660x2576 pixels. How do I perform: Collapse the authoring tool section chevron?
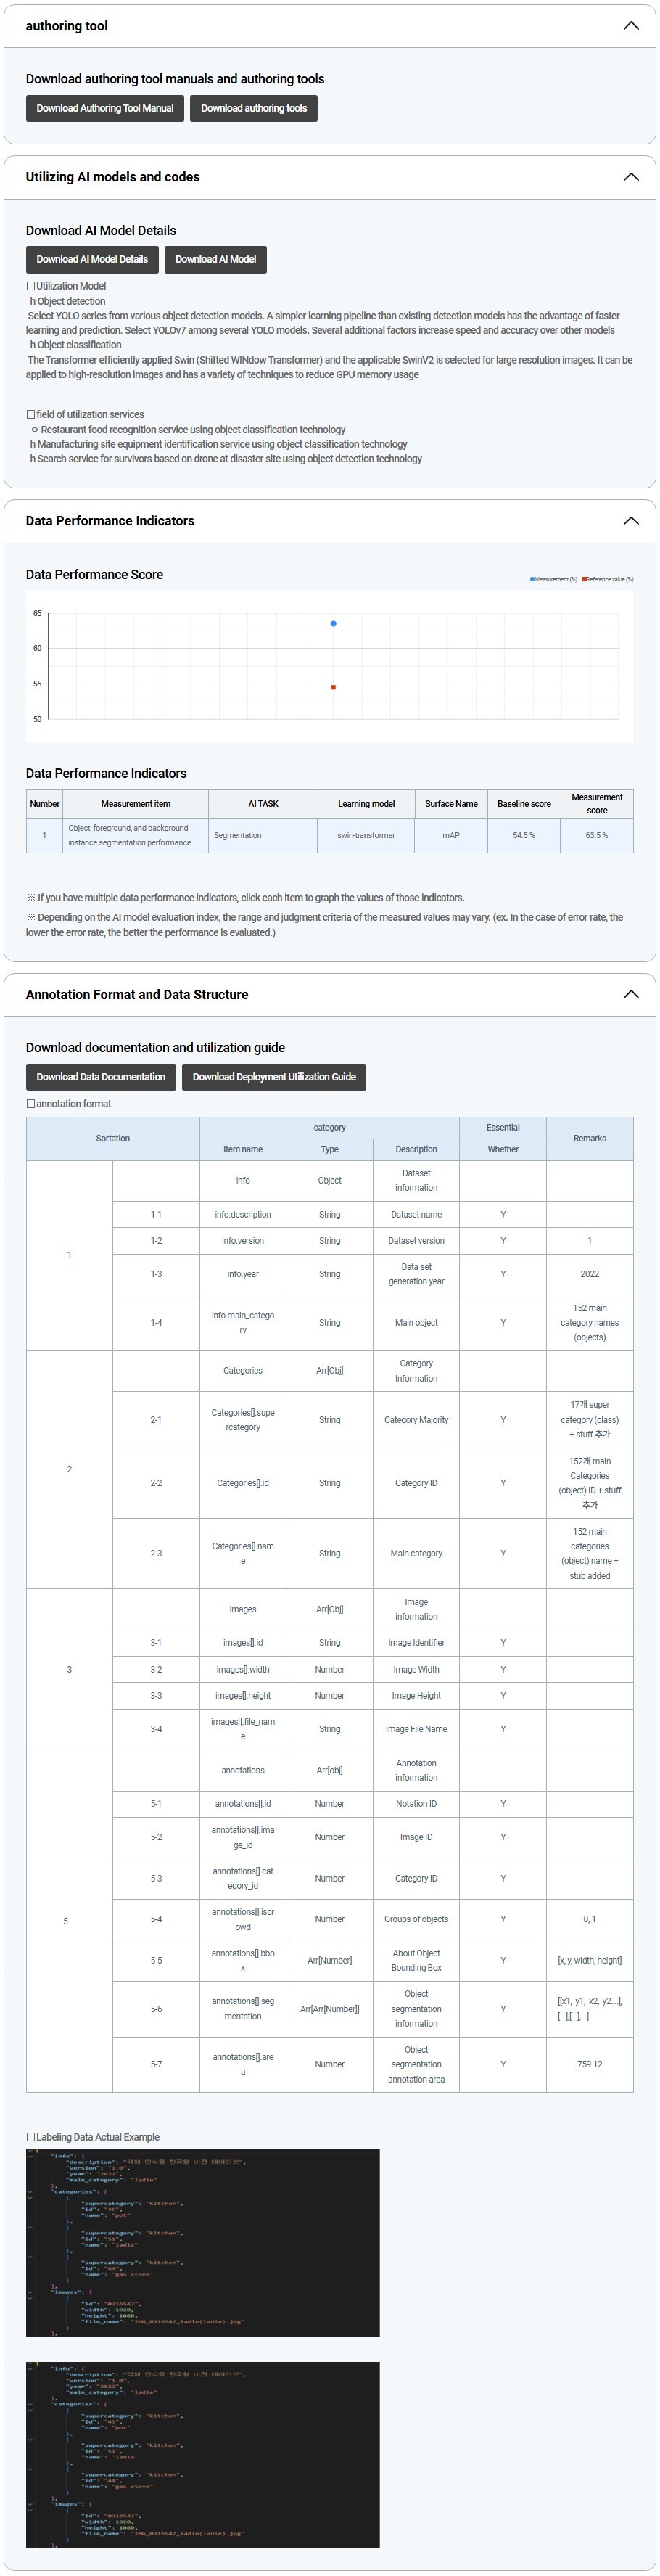click(x=630, y=26)
